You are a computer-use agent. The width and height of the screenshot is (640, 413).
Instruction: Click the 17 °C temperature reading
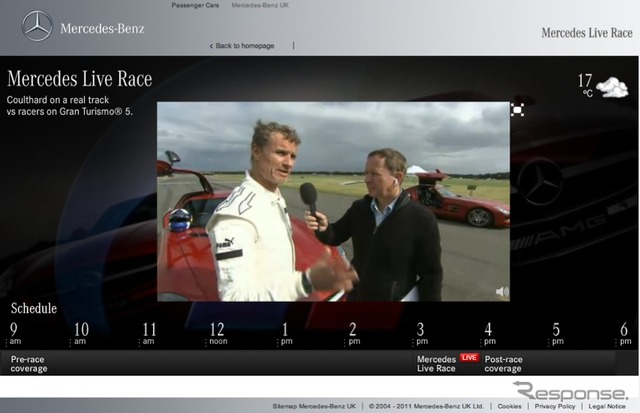tap(585, 85)
